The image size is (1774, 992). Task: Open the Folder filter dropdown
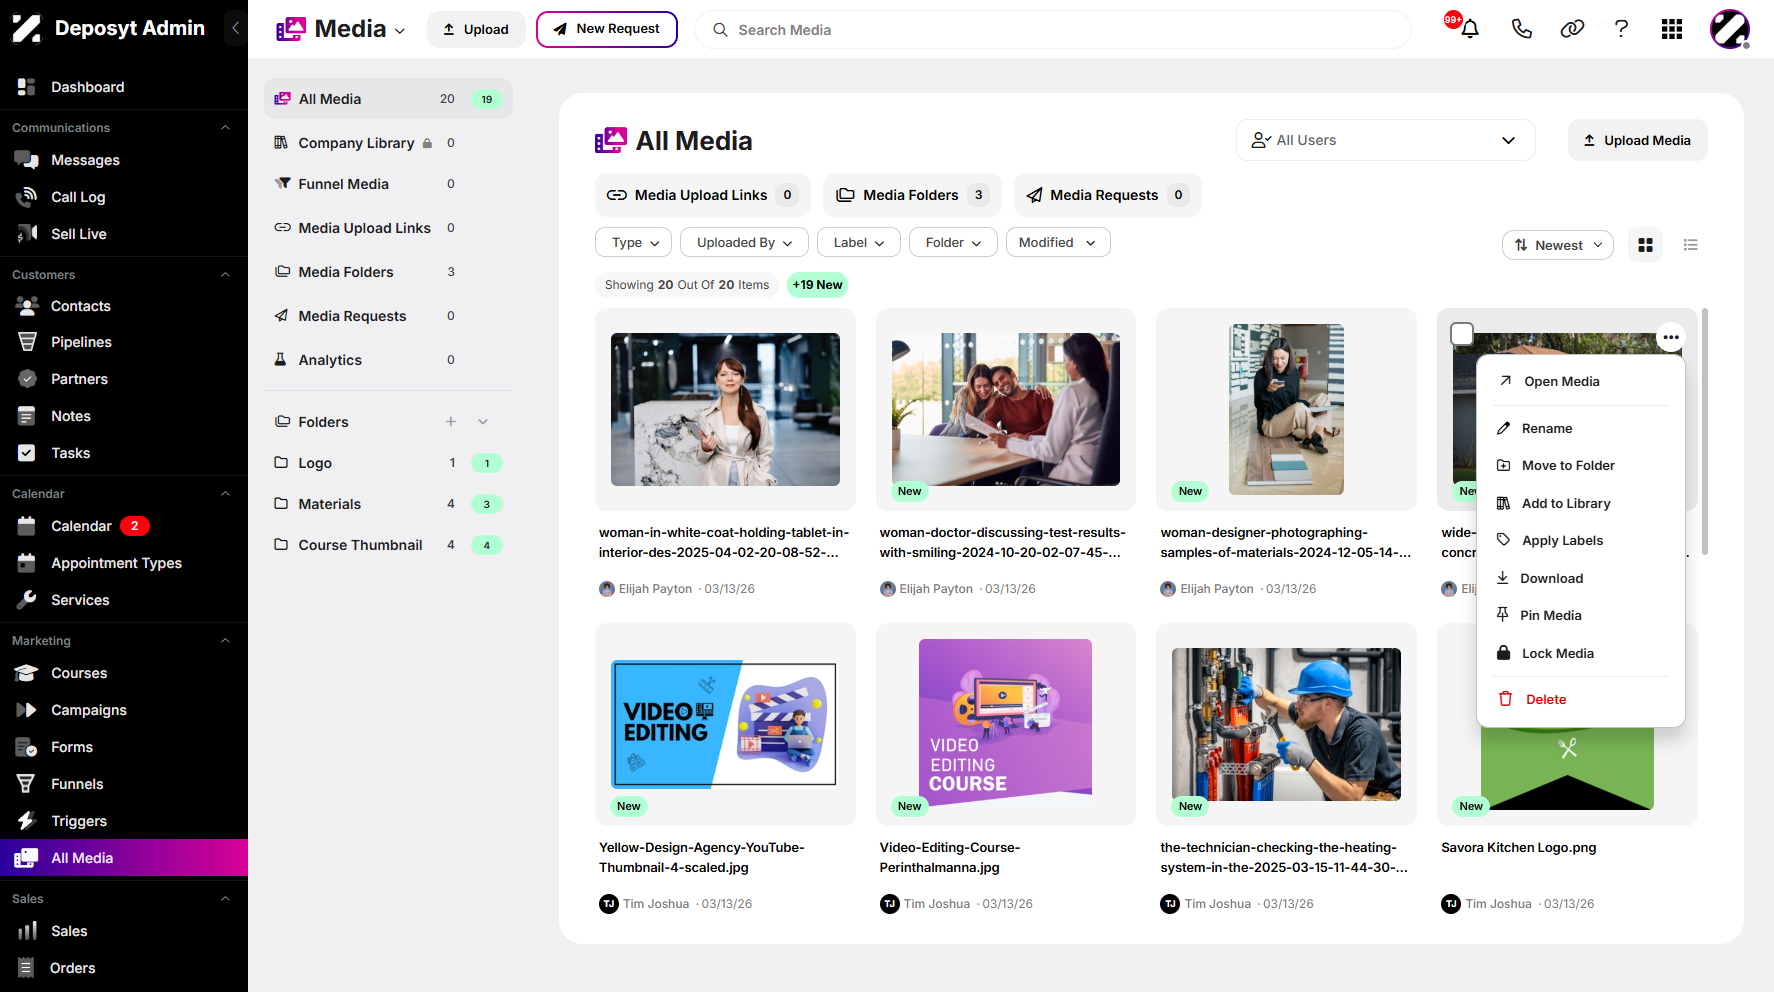[953, 243]
